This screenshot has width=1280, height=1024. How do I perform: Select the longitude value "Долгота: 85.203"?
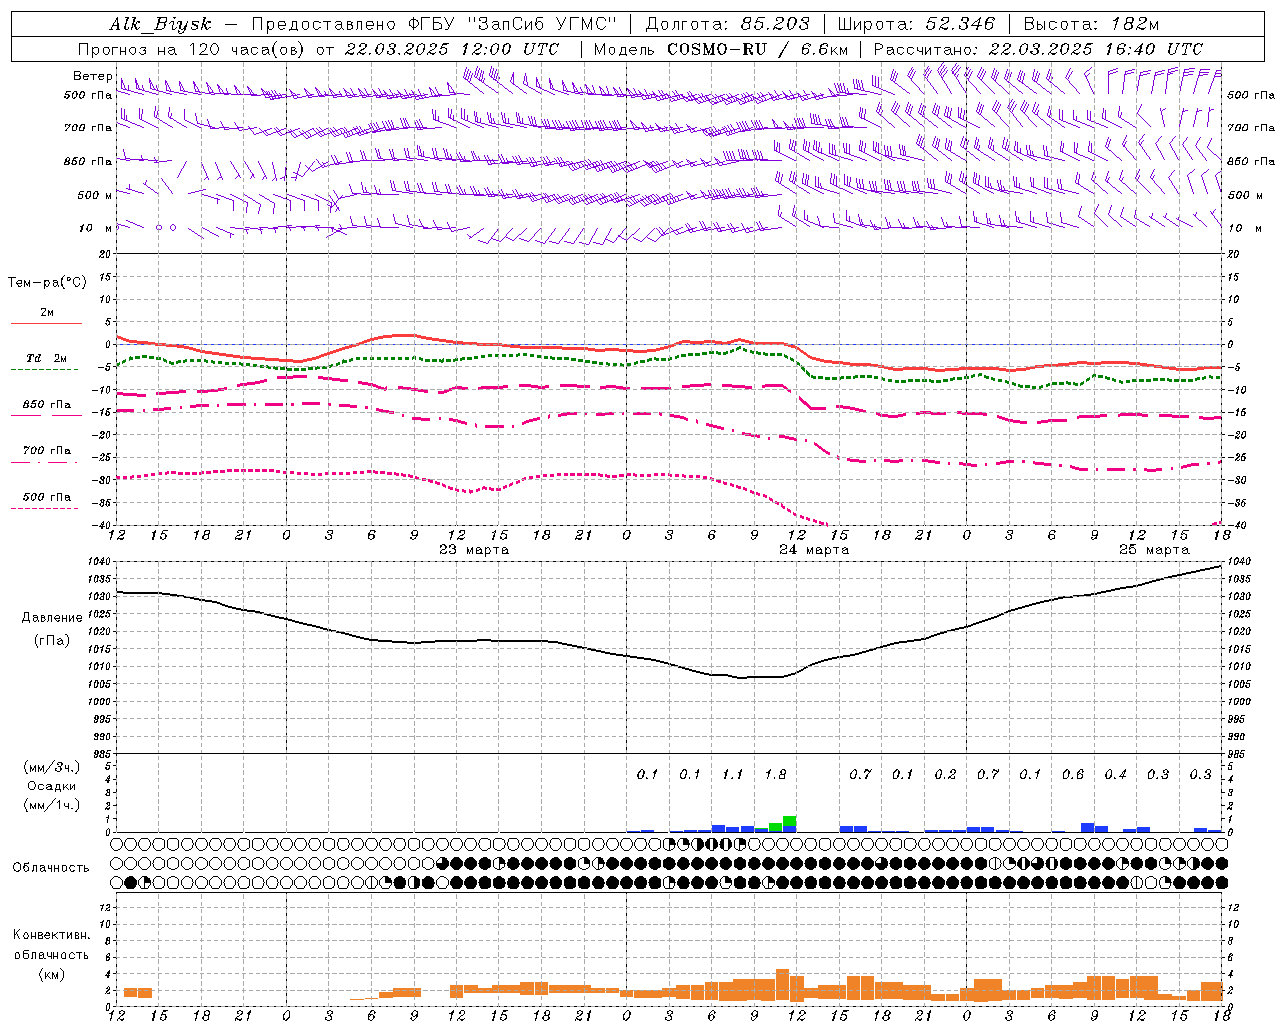727,24
